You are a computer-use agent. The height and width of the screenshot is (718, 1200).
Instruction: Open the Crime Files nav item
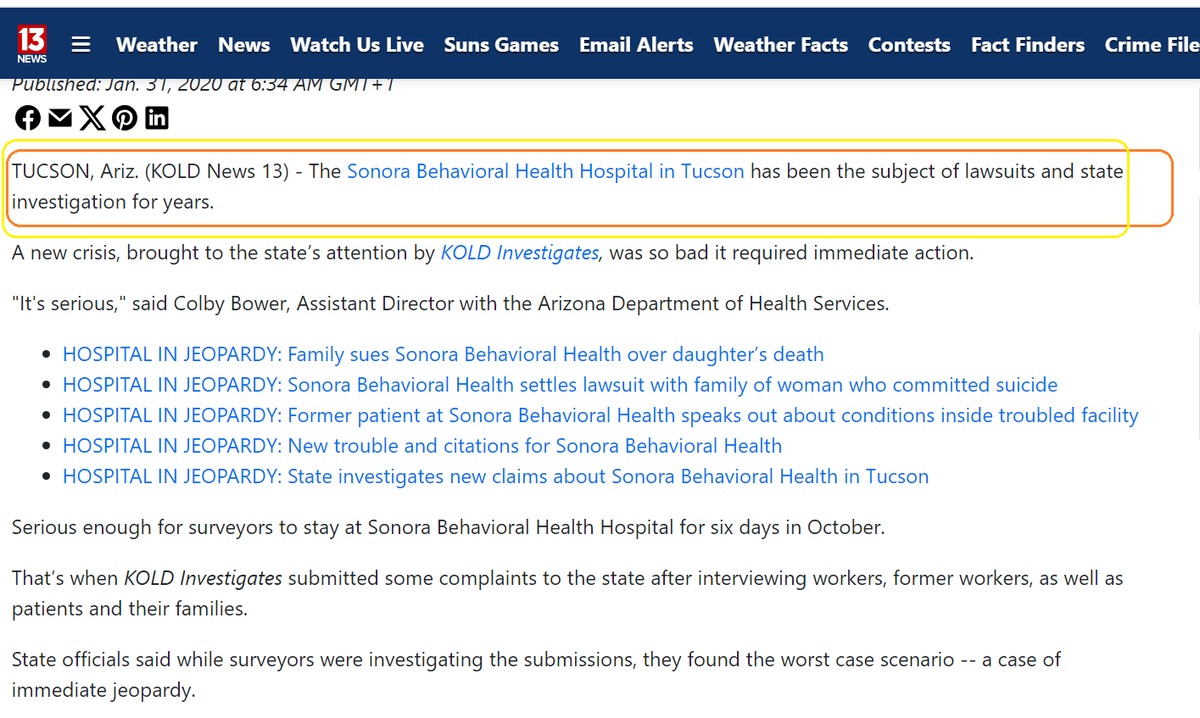[x=1152, y=45]
